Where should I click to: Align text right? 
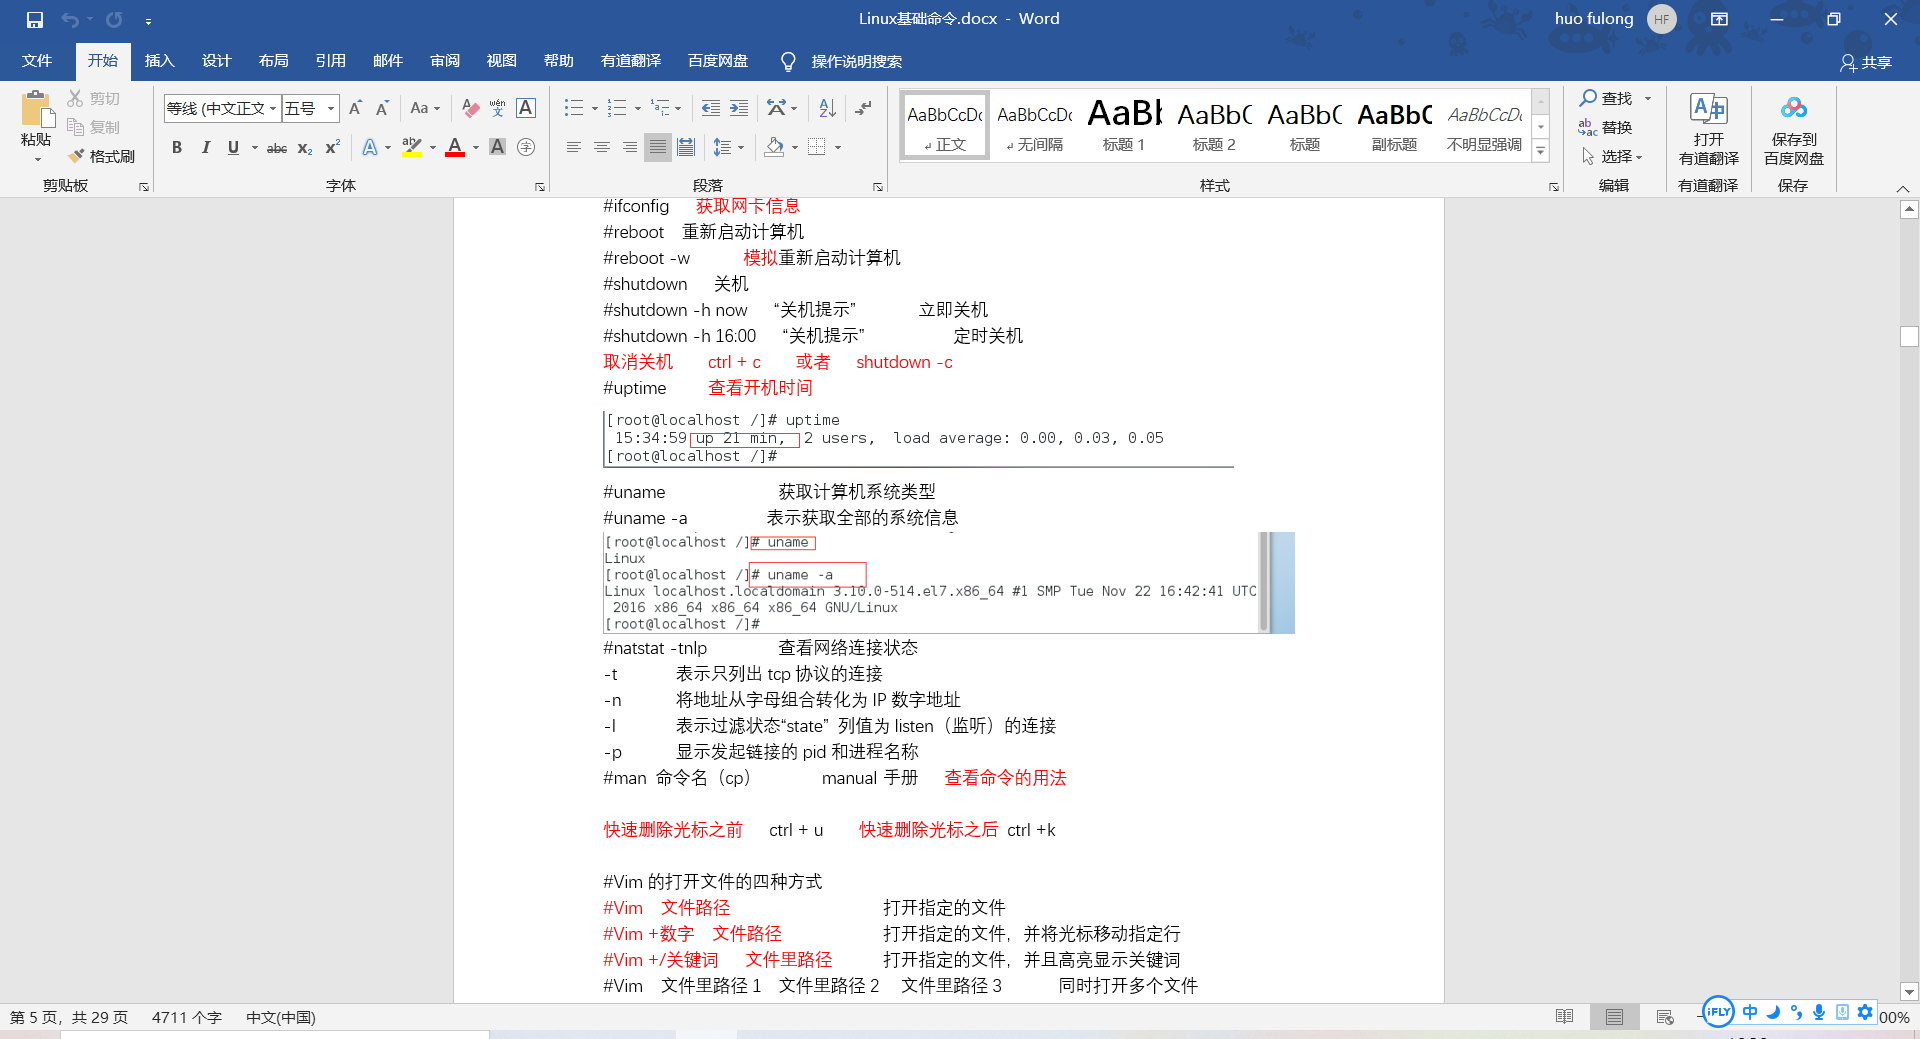[x=630, y=147]
